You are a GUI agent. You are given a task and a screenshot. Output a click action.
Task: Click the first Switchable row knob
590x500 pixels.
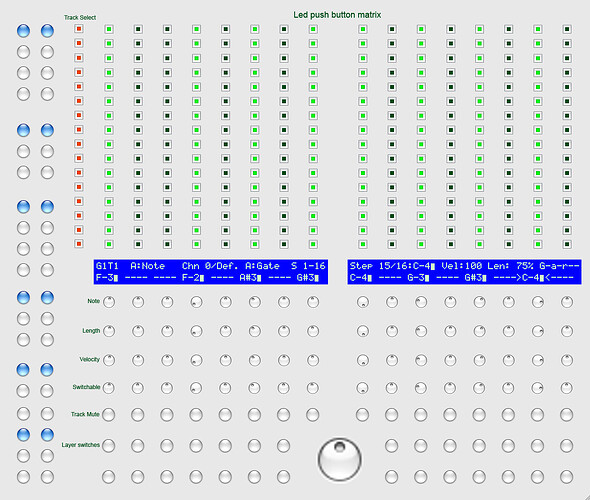(109, 388)
